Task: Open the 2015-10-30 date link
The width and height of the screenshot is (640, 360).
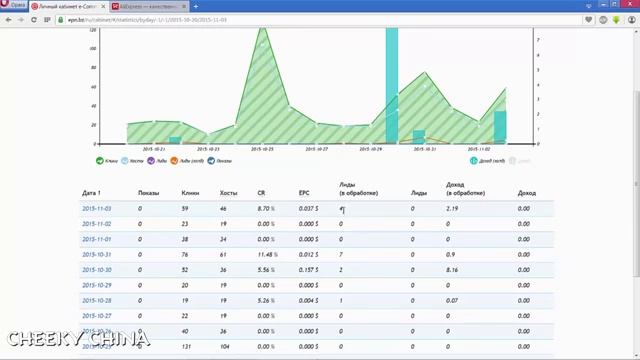Action: 97,270
